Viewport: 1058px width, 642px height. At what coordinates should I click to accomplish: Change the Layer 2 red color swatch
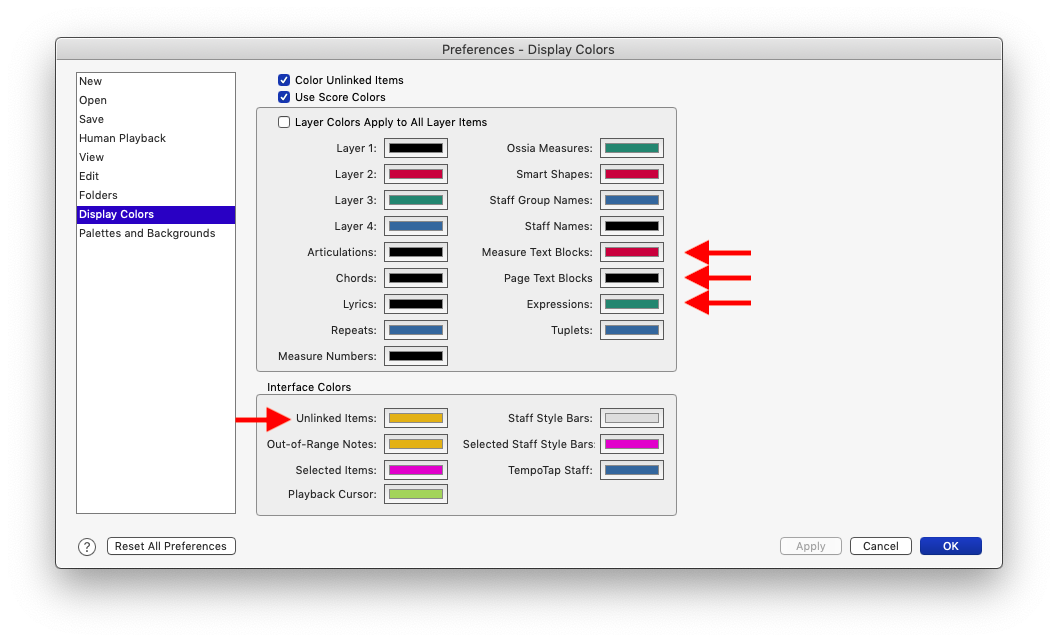[416, 174]
